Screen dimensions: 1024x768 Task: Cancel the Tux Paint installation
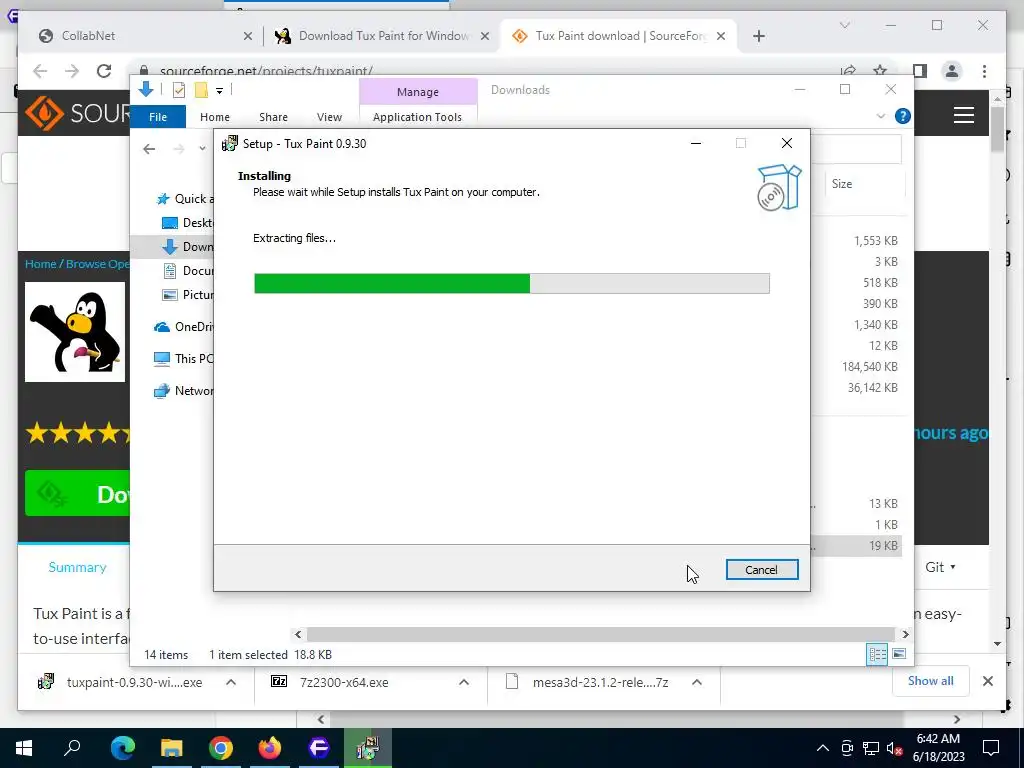click(x=761, y=569)
